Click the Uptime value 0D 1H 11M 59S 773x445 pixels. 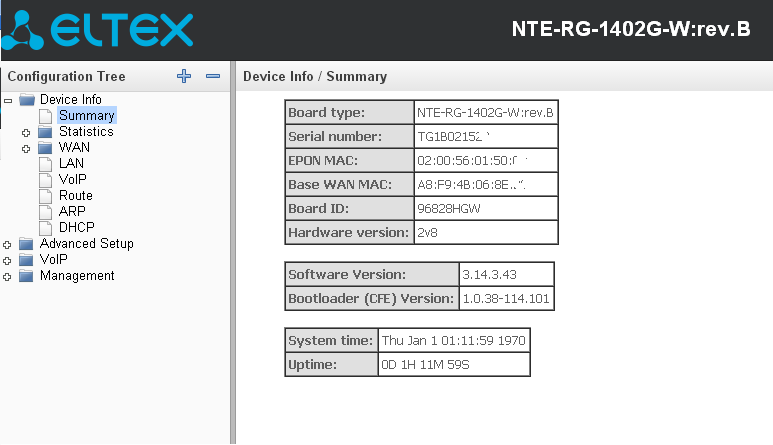click(425, 365)
